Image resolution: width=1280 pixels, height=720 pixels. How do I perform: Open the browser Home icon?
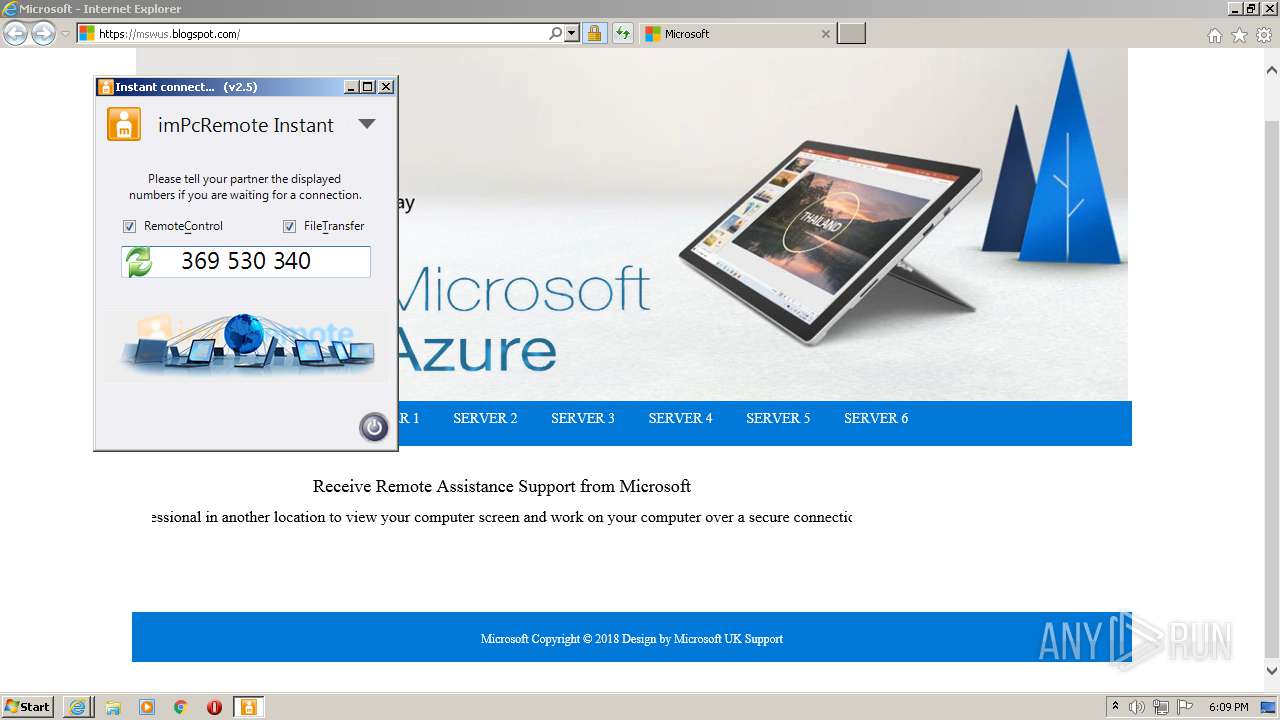[1214, 35]
